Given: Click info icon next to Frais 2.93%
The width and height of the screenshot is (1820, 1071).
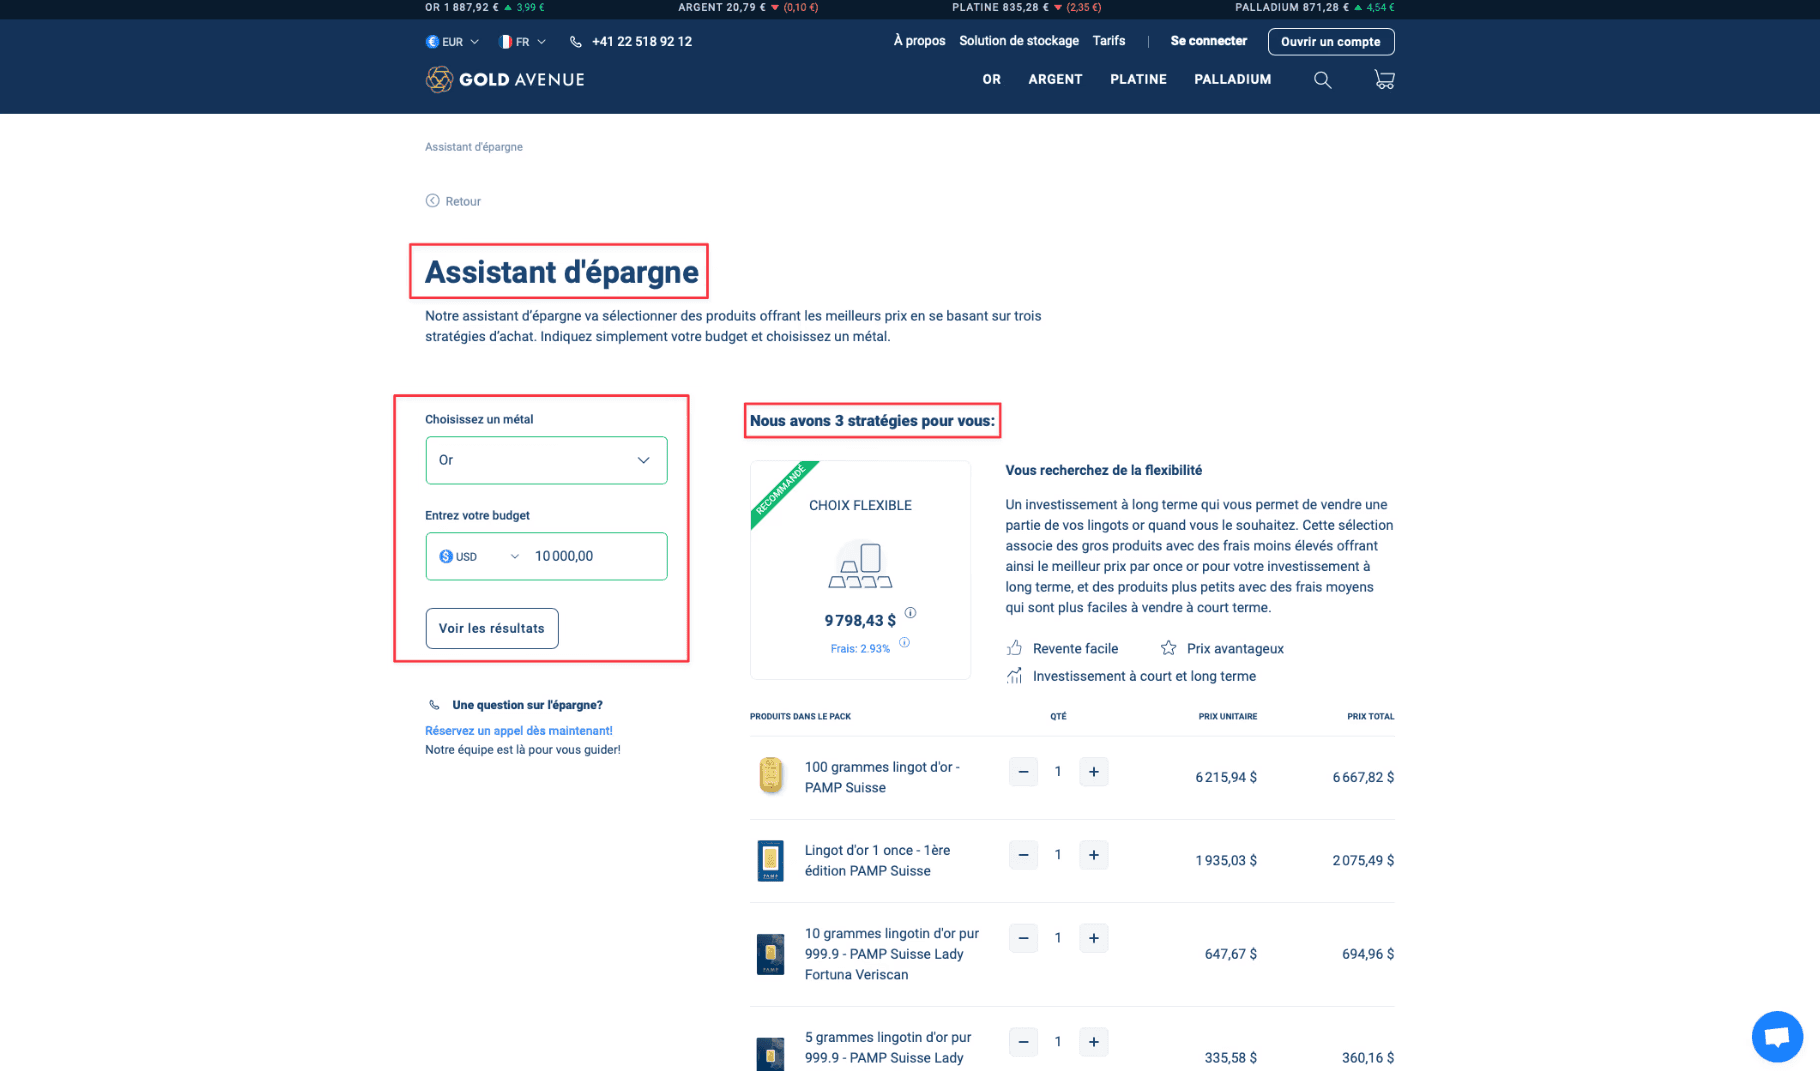Looking at the screenshot, I should tap(904, 643).
